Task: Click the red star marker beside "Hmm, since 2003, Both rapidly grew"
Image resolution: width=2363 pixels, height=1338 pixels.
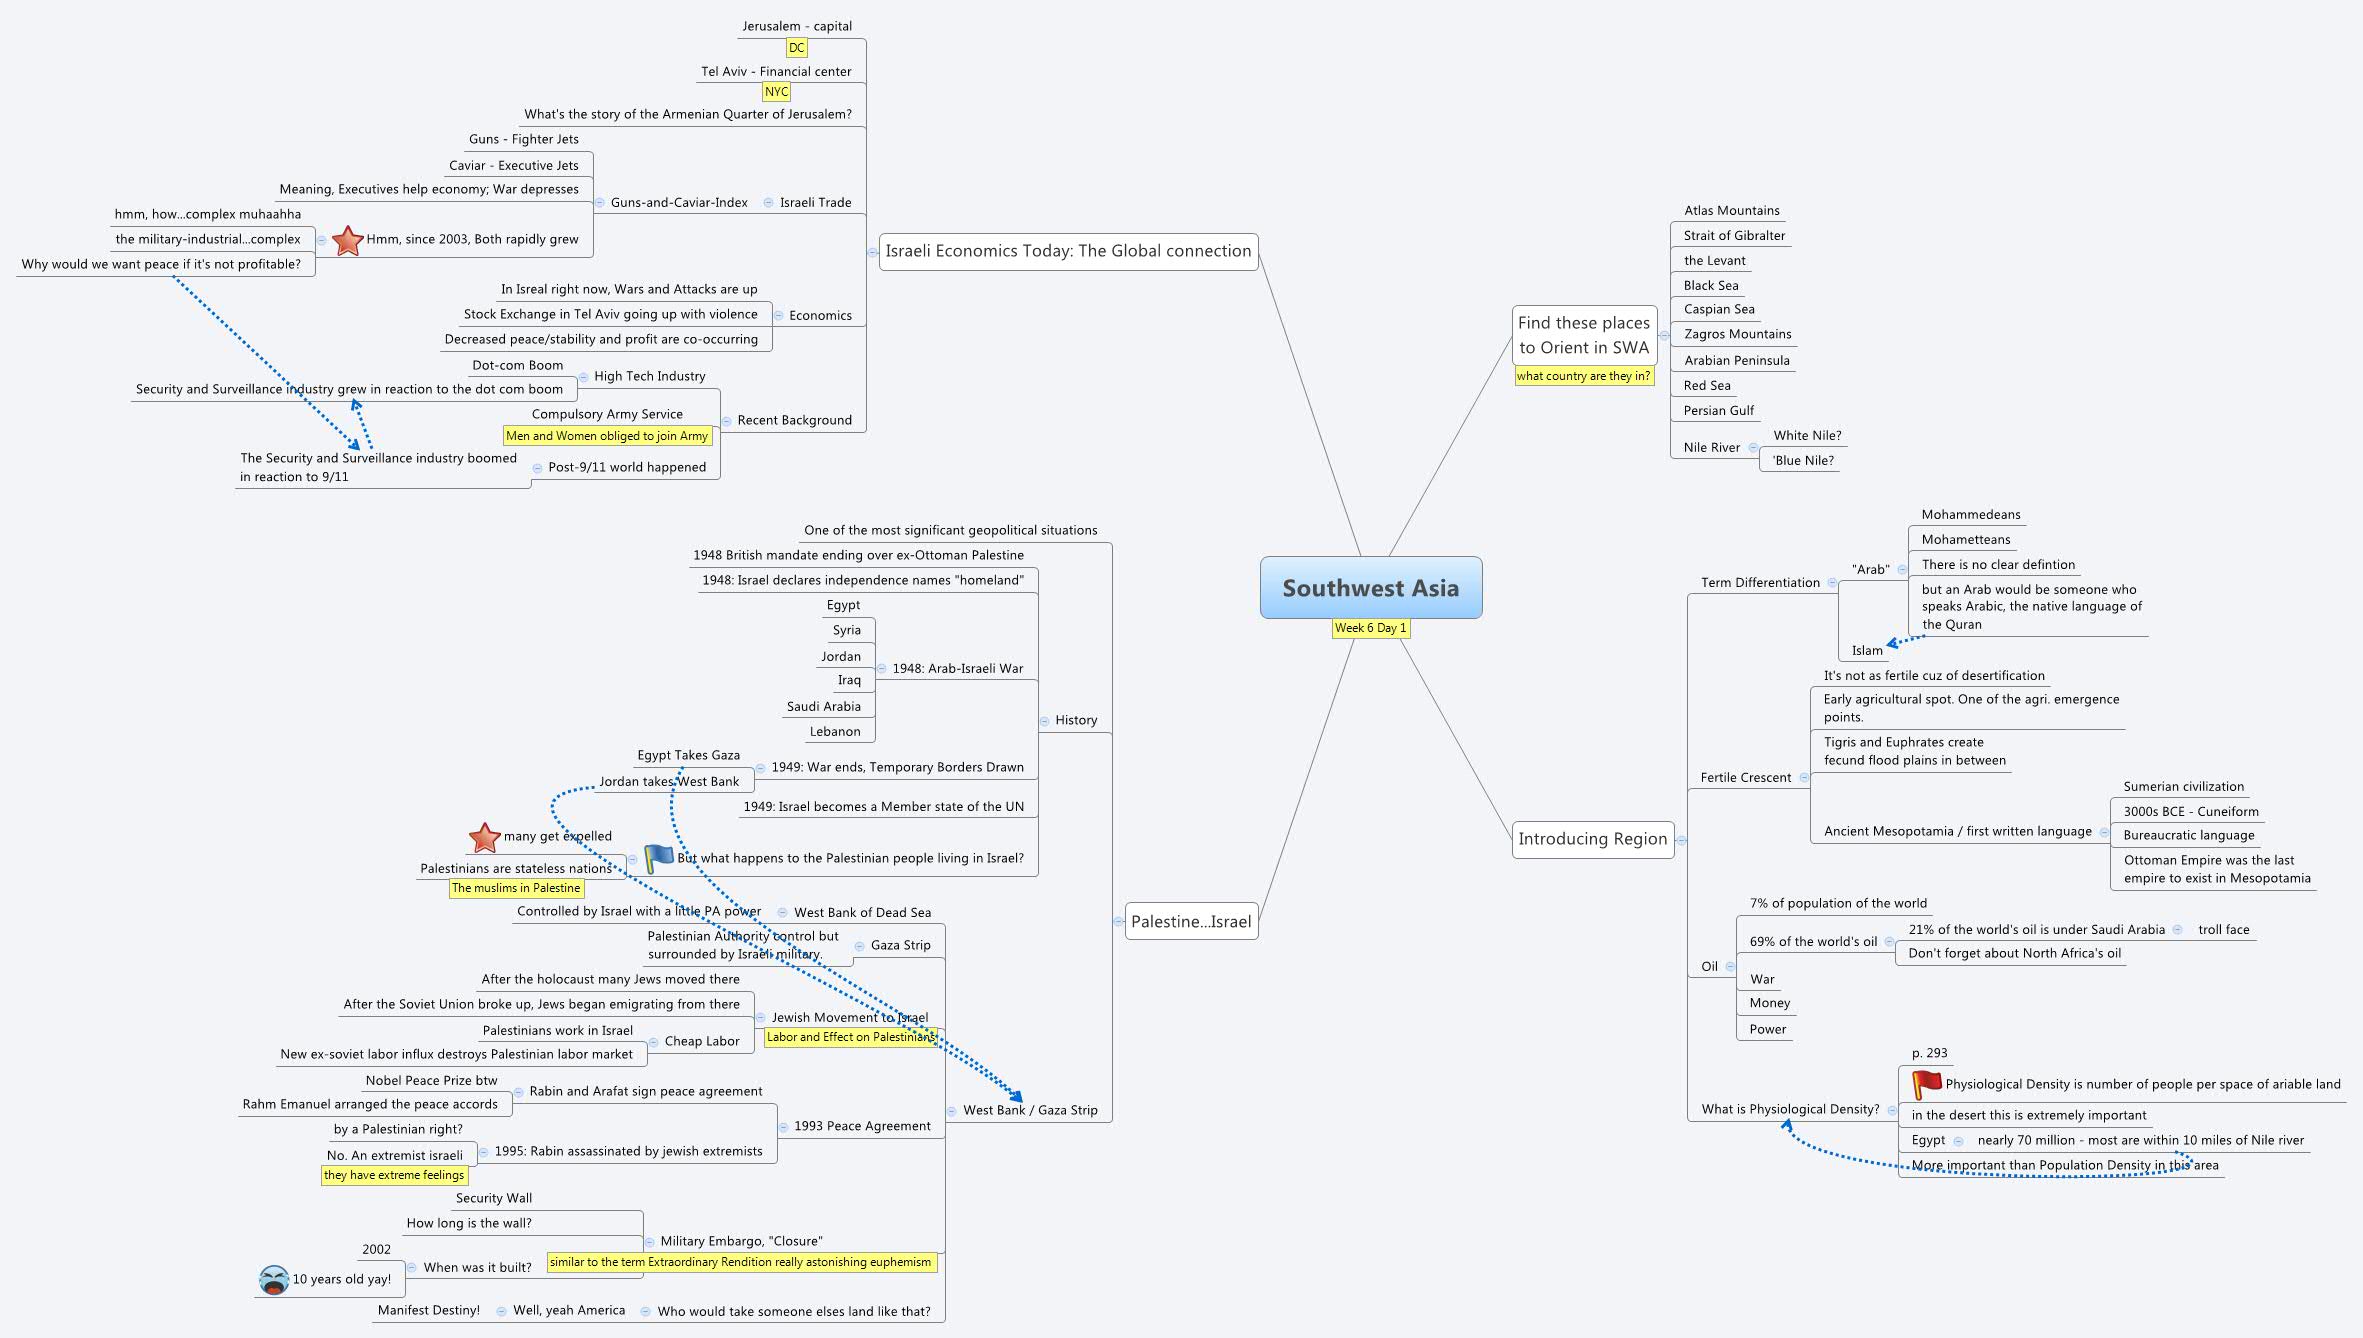Action: coord(347,240)
